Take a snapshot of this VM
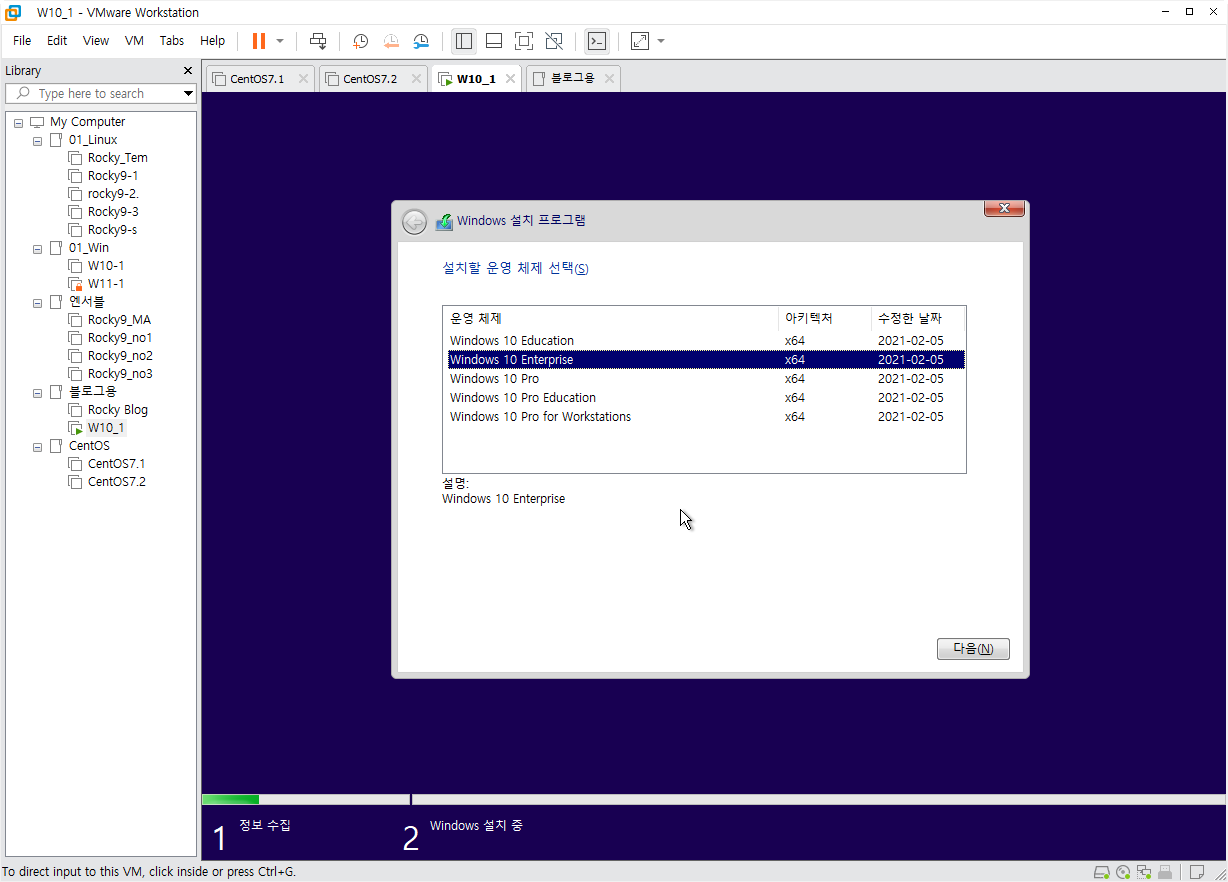Image resolution: width=1228 pixels, height=882 pixels. point(360,41)
